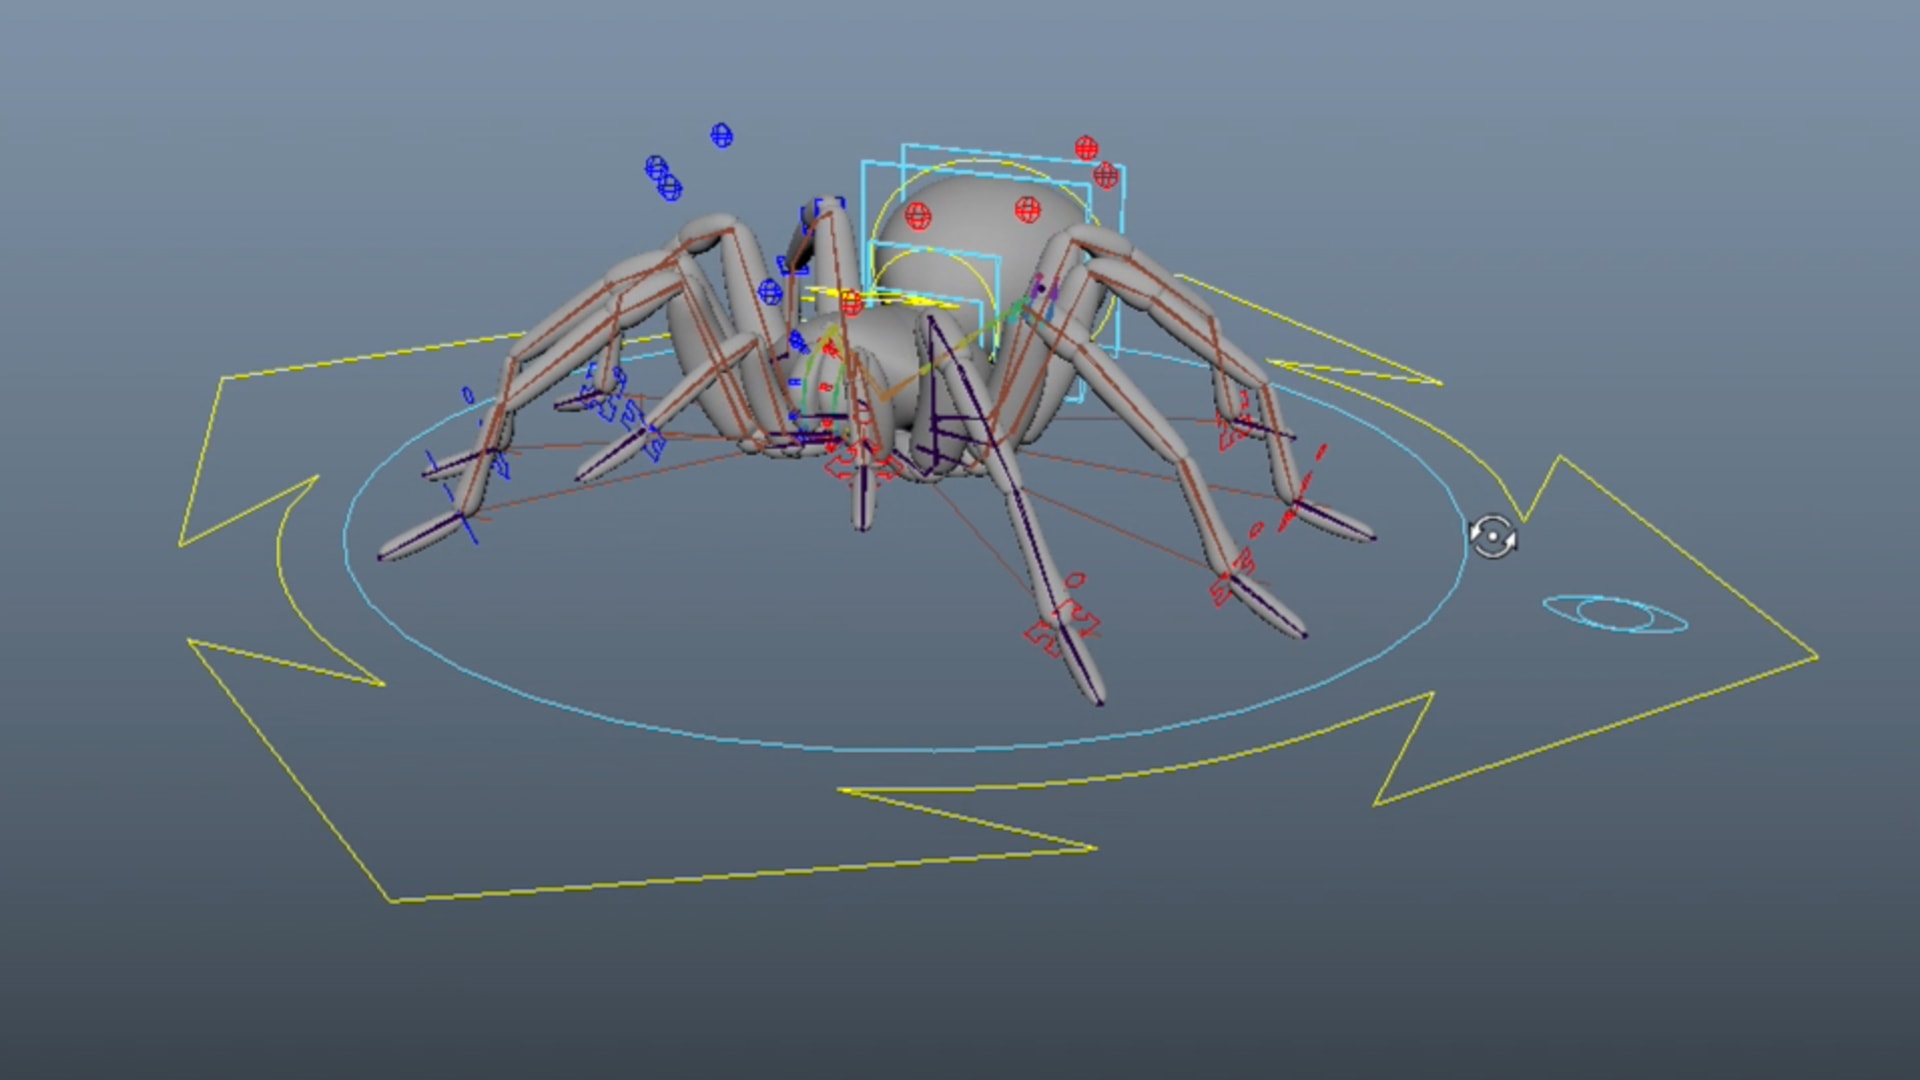Click red sphere control on abdomen's right side
The image size is (1920, 1080).
click(x=1027, y=210)
